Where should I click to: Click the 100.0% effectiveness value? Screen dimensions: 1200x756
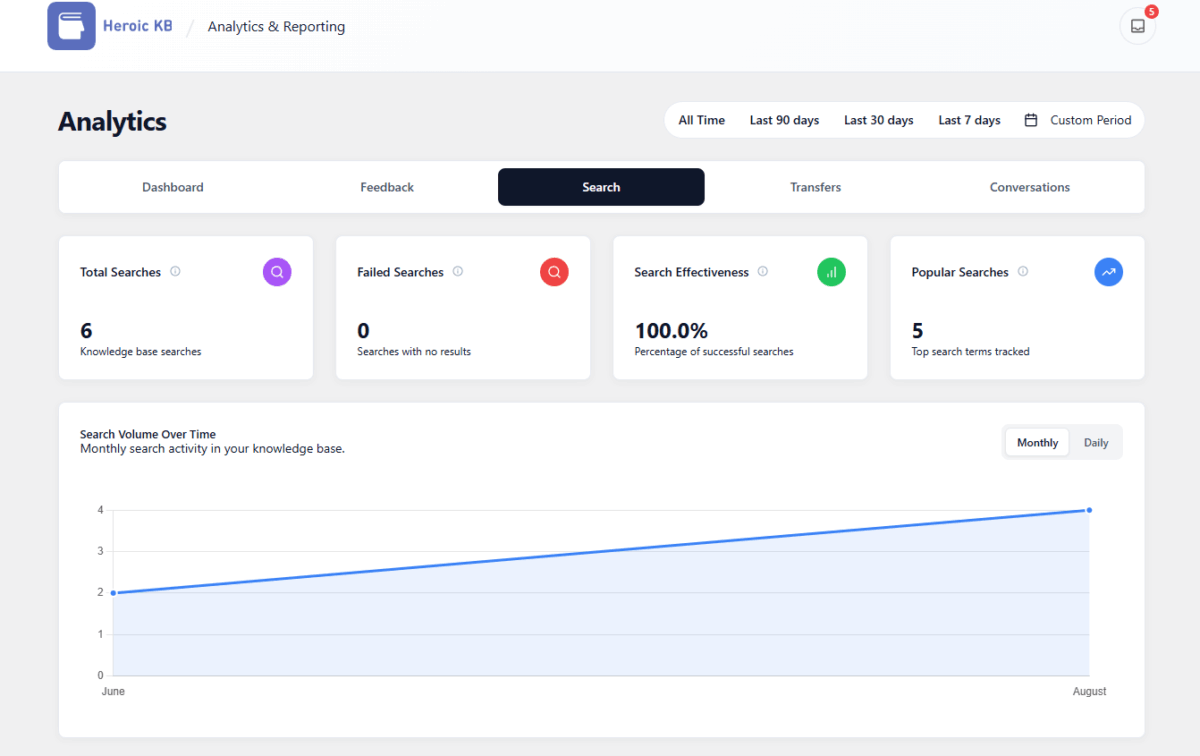click(x=671, y=331)
